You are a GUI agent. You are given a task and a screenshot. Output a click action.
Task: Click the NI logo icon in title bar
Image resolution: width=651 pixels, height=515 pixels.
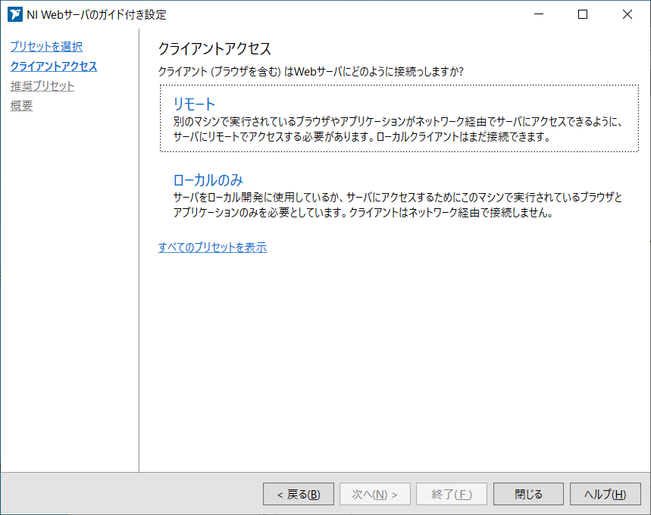coord(15,15)
